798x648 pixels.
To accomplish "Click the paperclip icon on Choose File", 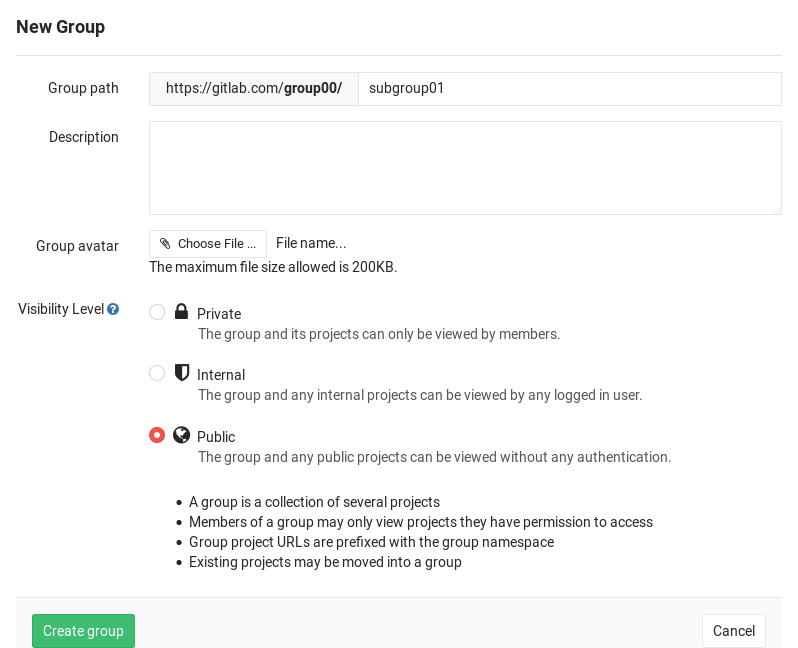I will tap(165, 244).
